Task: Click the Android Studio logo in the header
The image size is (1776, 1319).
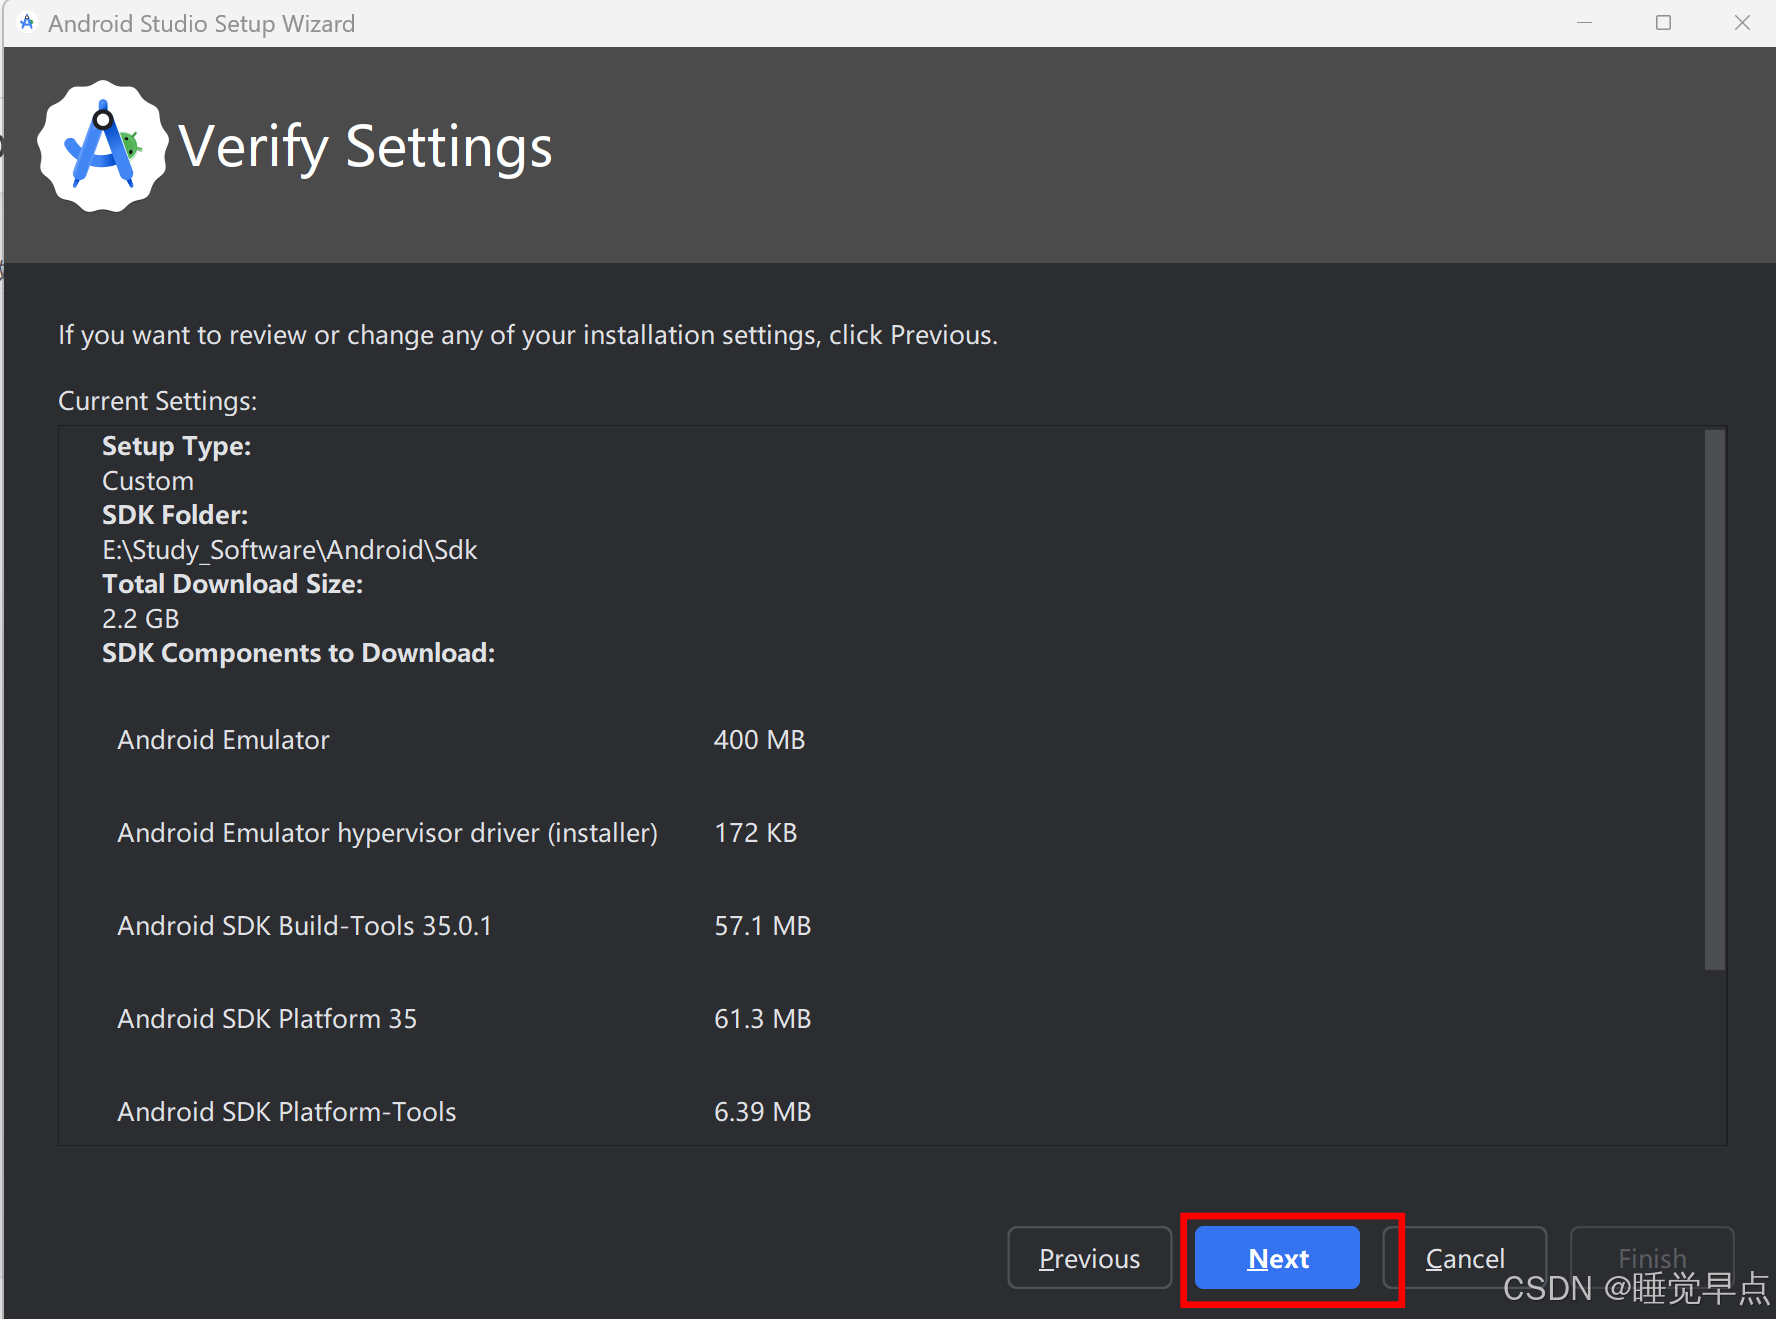Action: [x=101, y=146]
